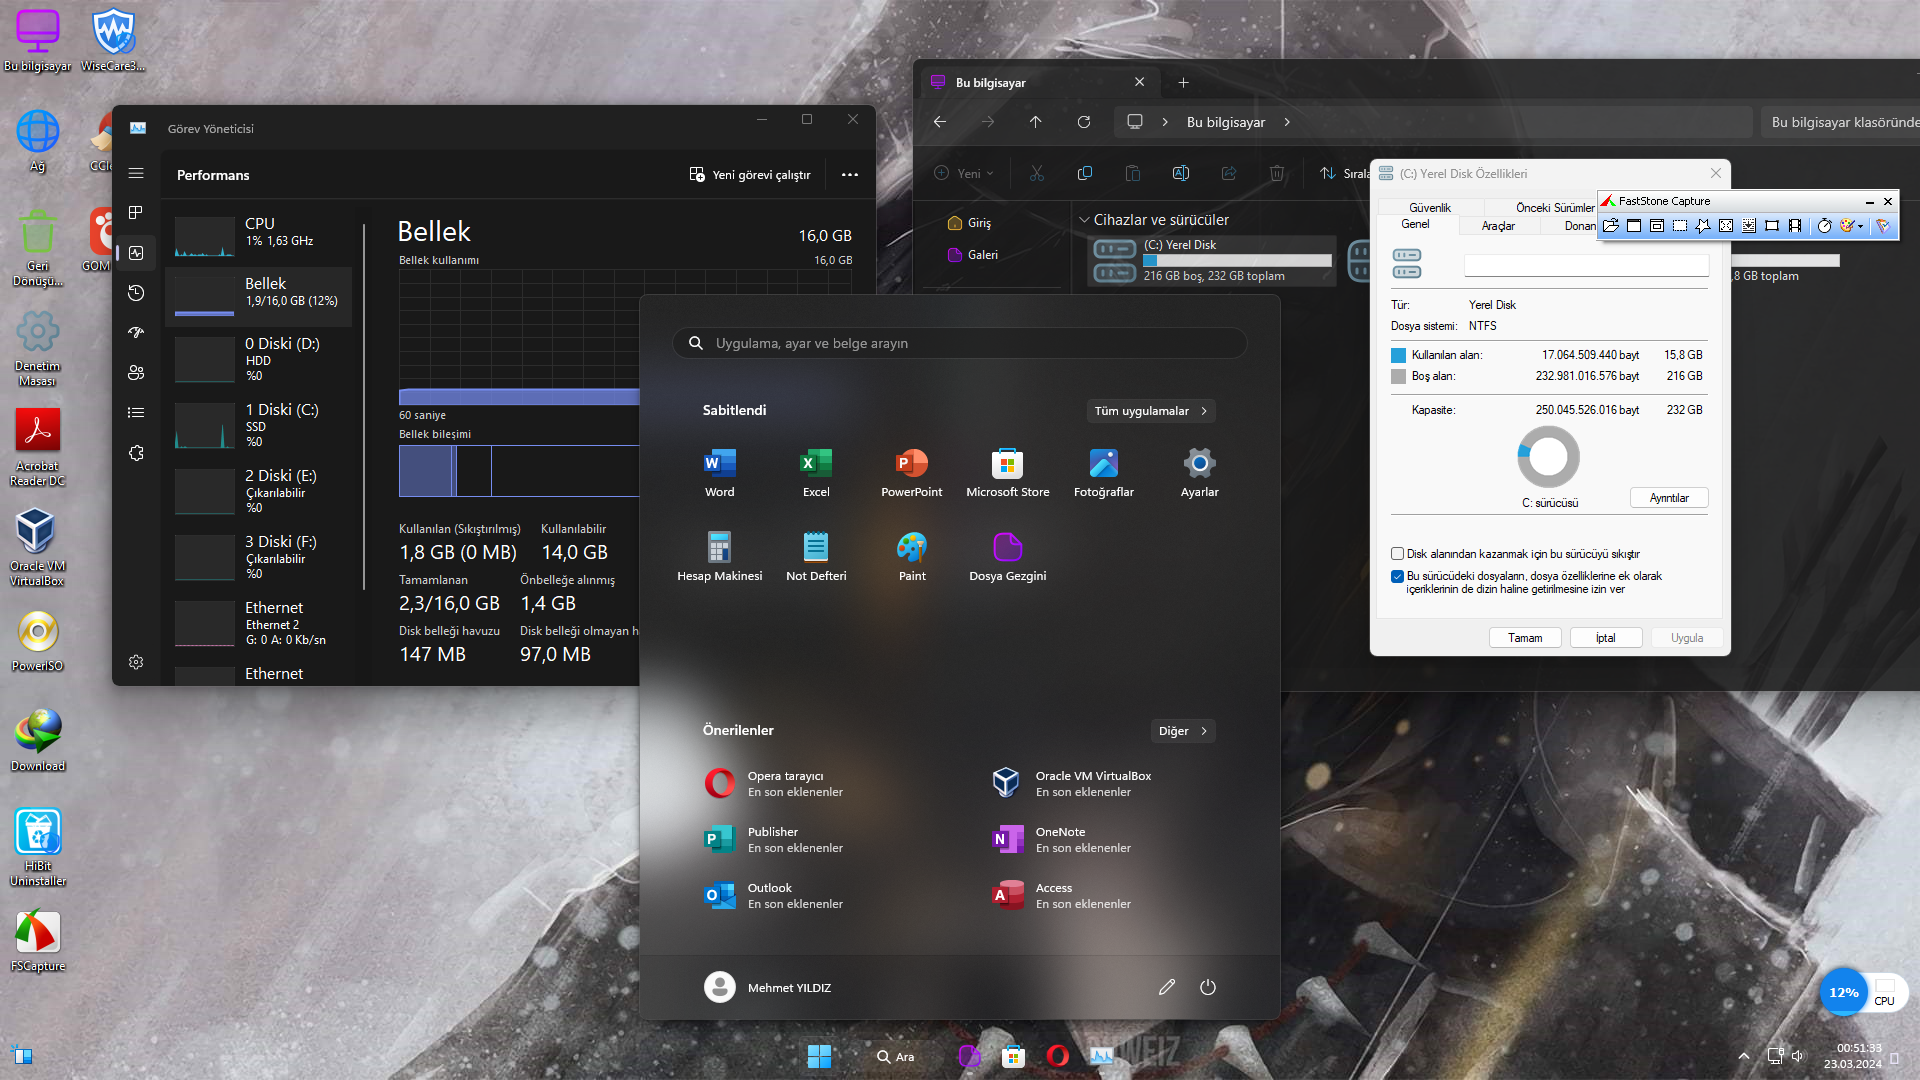Collapse Cihazlar ve sürücüler group
This screenshot has width=1920, height=1080.
pos(1084,220)
